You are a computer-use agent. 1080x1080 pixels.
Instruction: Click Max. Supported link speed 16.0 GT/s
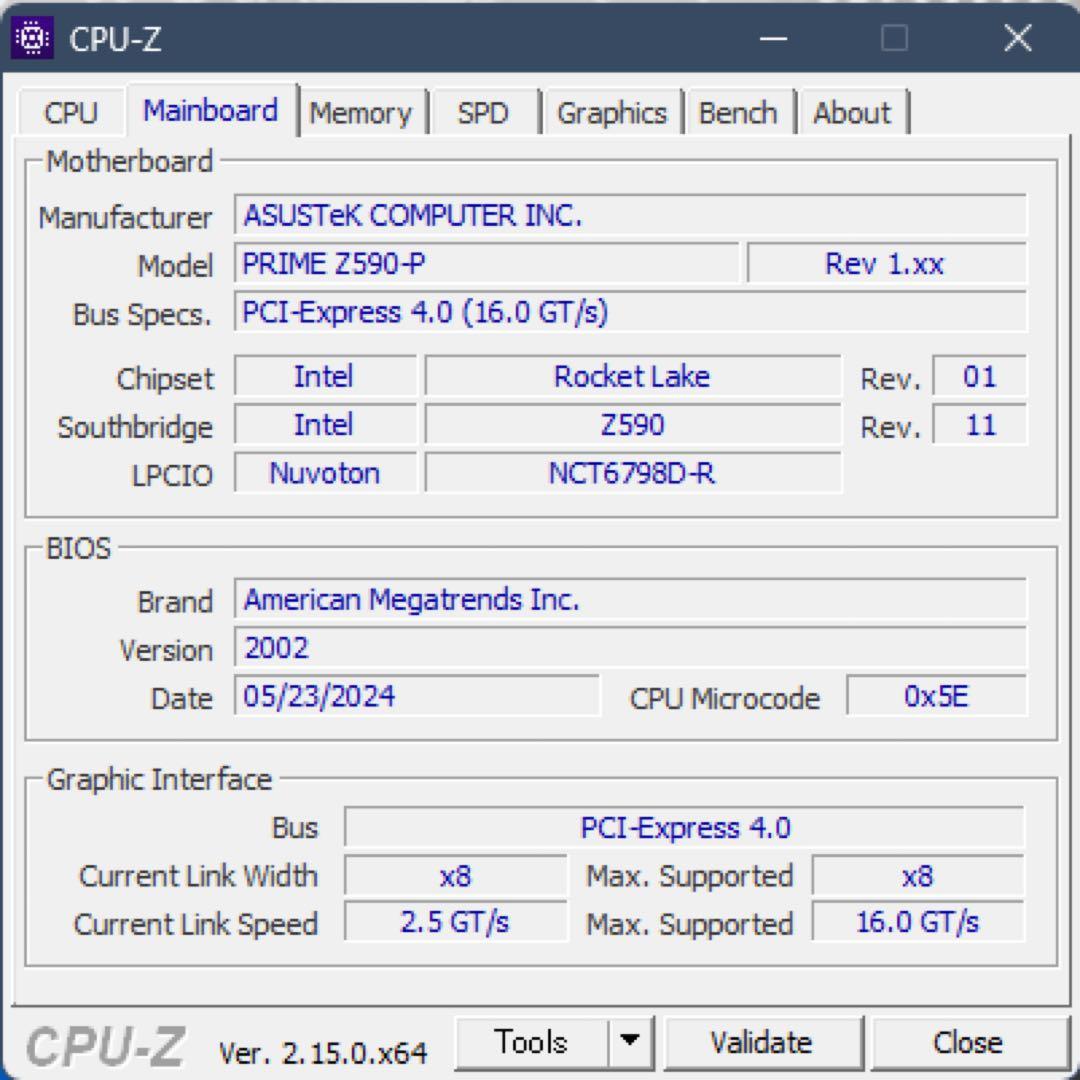click(917, 922)
